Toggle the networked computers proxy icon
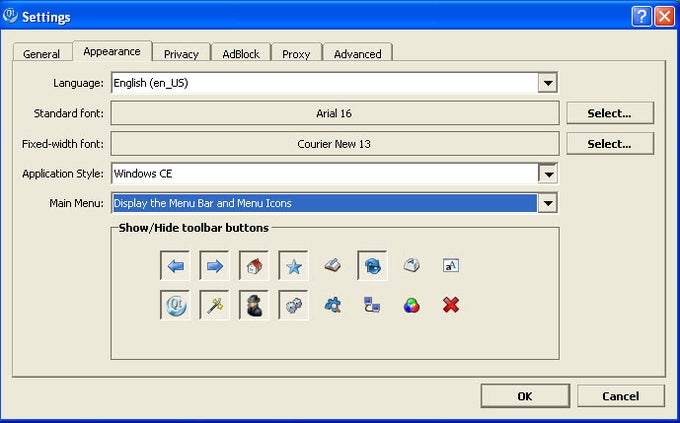The image size is (680, 423). [372, 305]
